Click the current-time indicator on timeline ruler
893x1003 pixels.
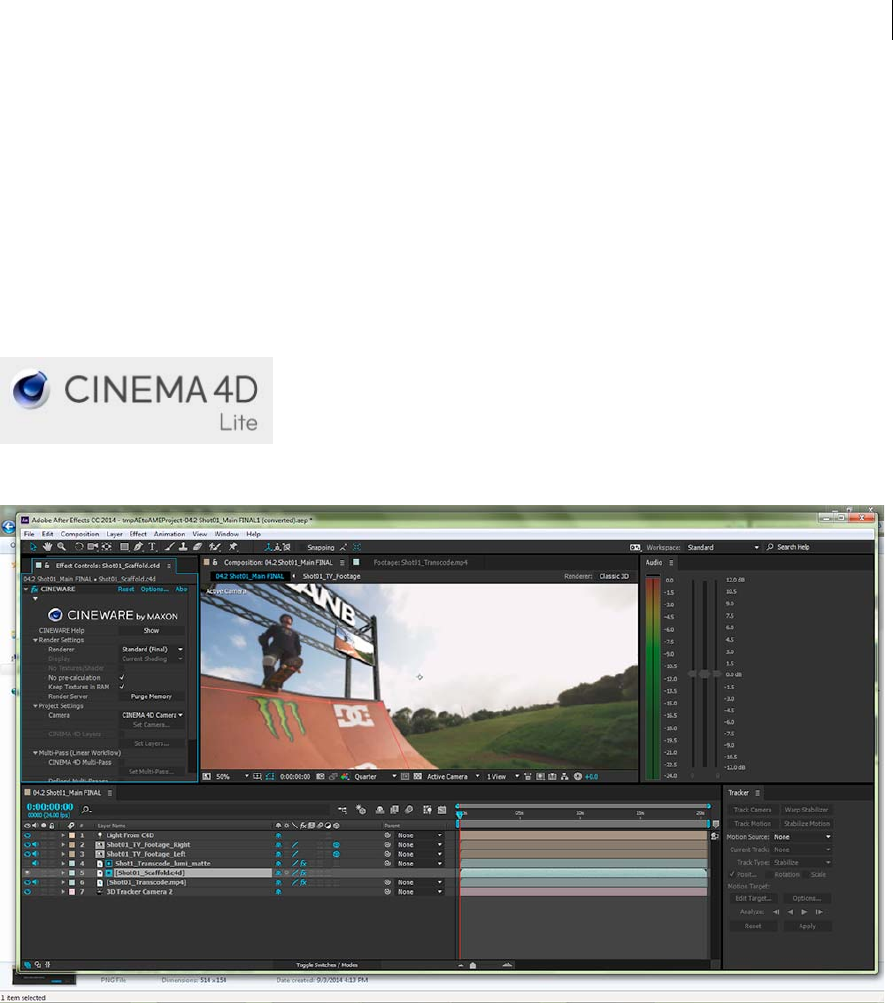click(x=459, y=814)
